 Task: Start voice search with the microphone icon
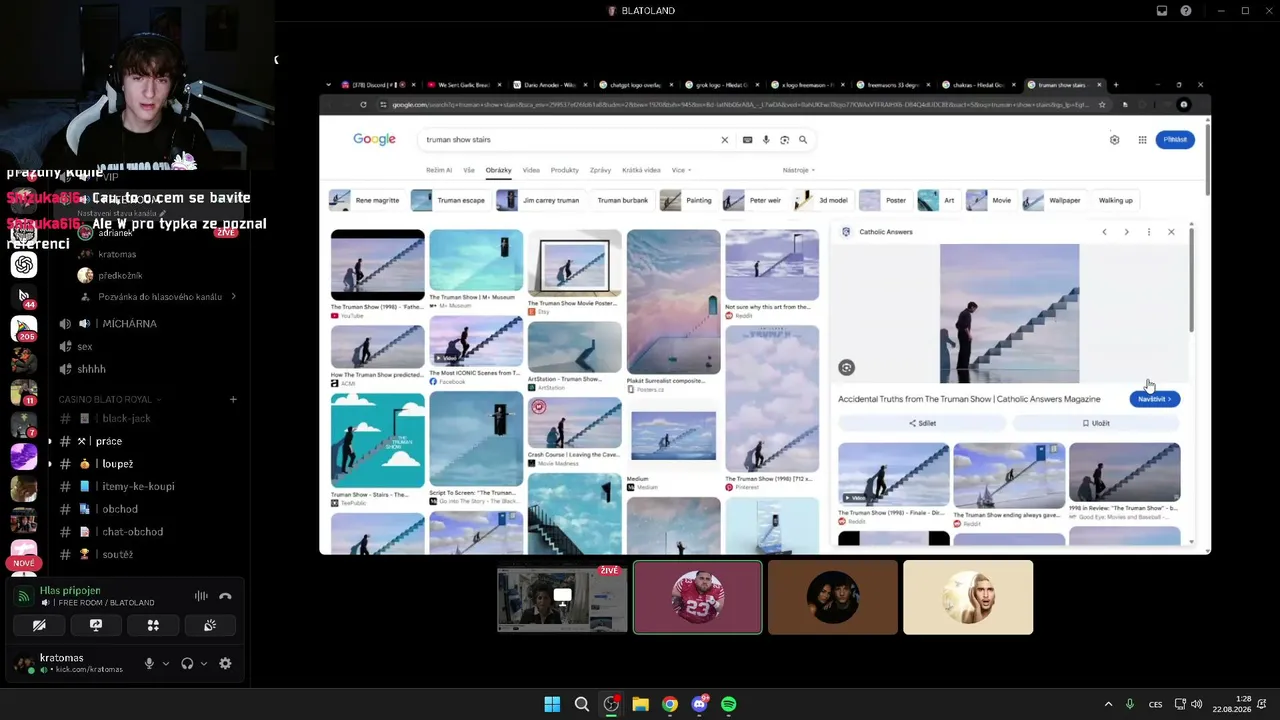766,140
